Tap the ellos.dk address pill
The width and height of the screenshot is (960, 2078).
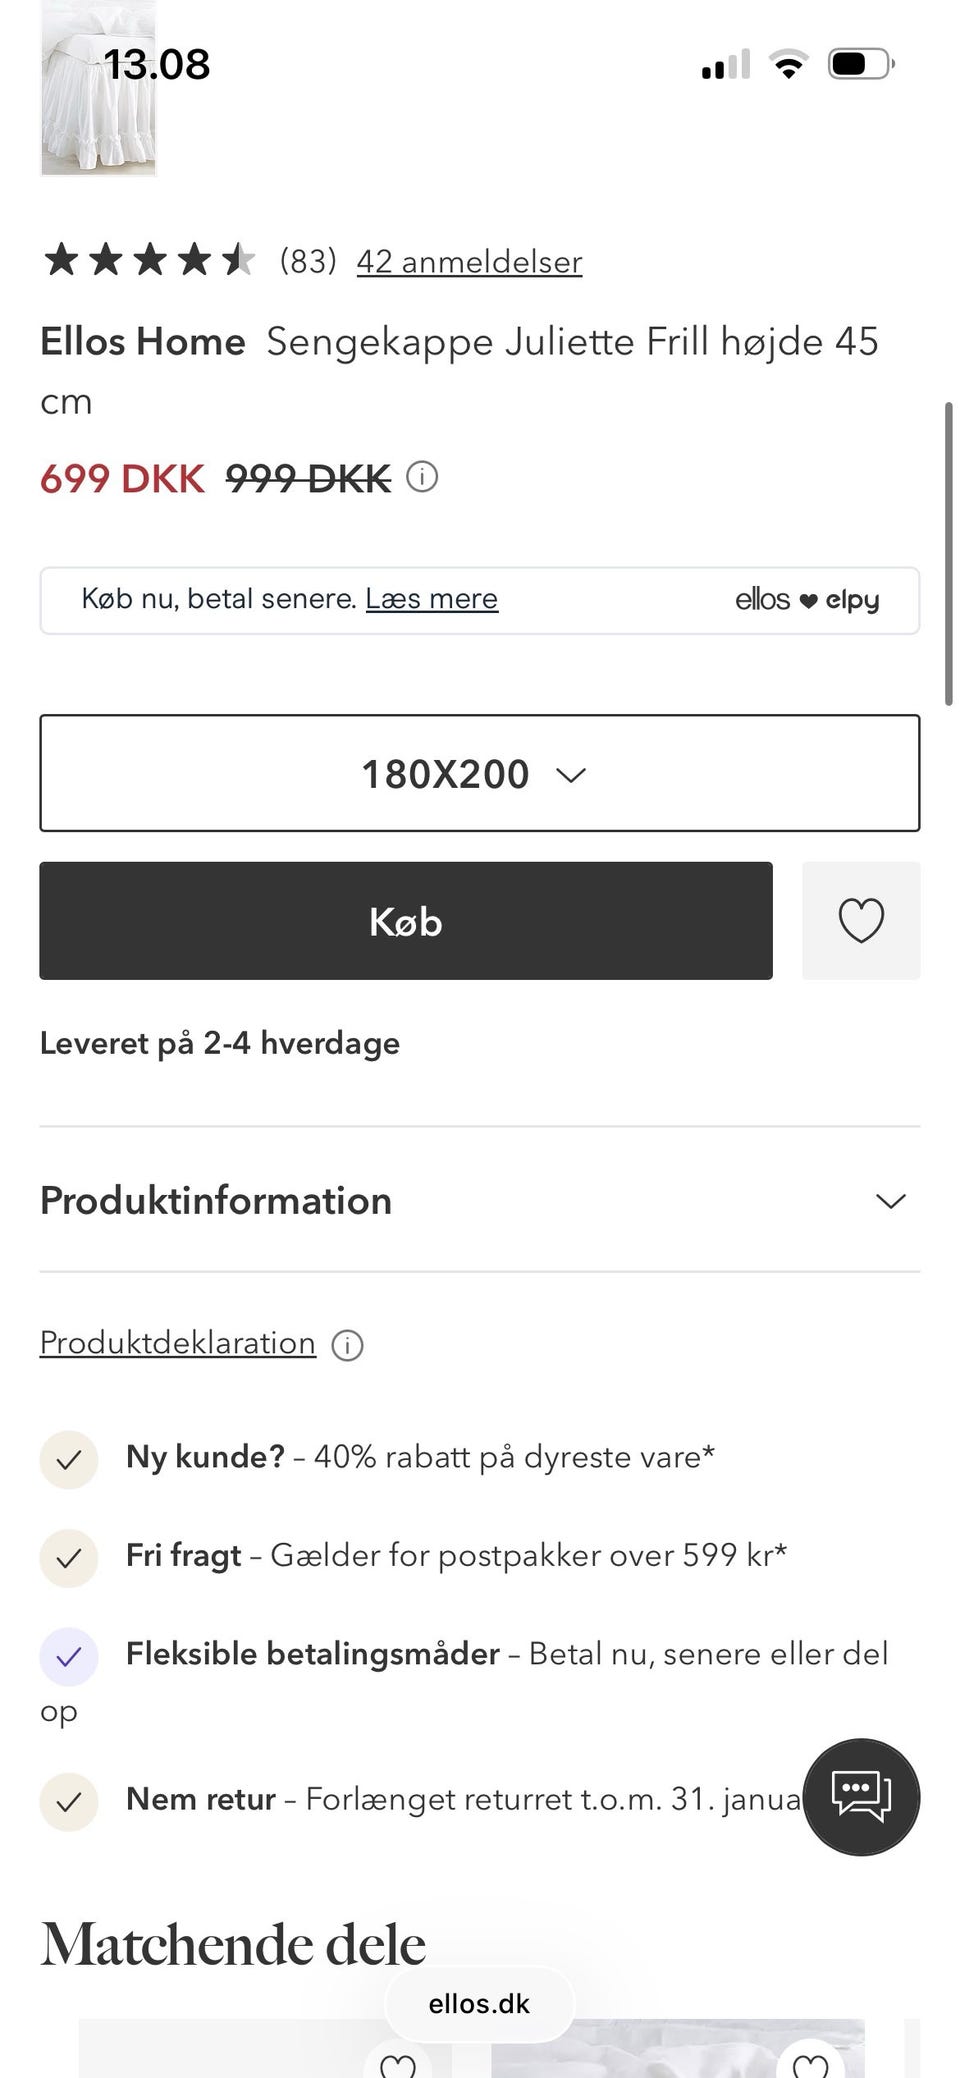coord(479,2003)
